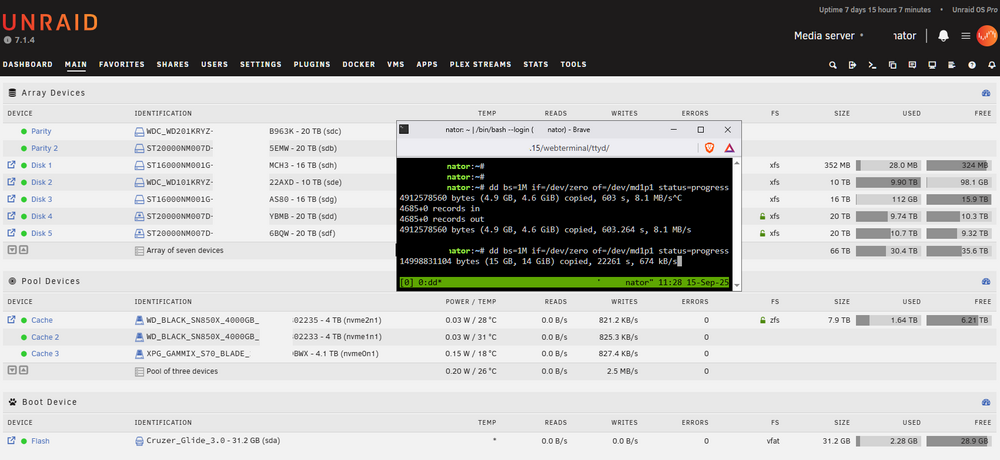The width and height of the screenshot is (1000, 460).
Task: Click the drive icon next to the Parity WDC_WD201KRYZ
Action: tap(139, 131)
